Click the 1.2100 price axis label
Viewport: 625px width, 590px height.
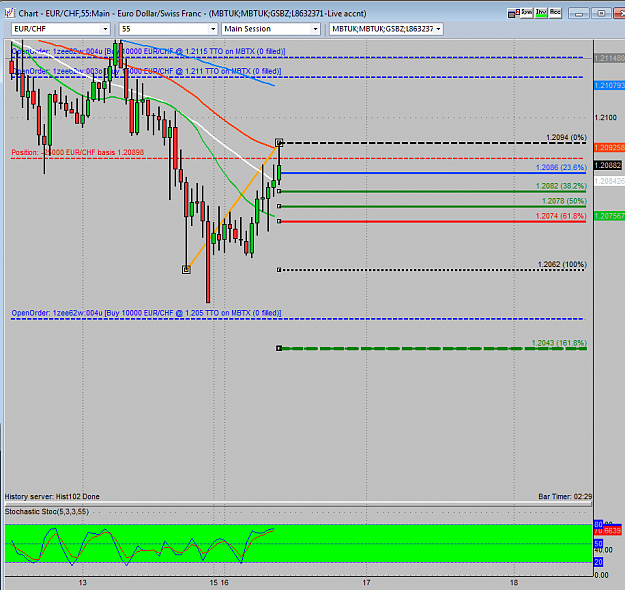pos(605,118)
